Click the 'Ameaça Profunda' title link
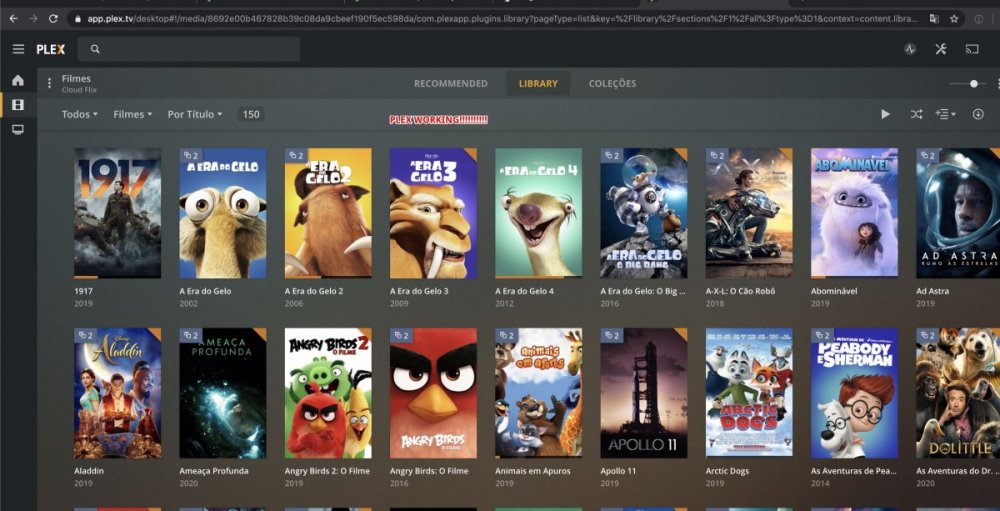This screenshot has width=1000, height=511. (212, 471)
